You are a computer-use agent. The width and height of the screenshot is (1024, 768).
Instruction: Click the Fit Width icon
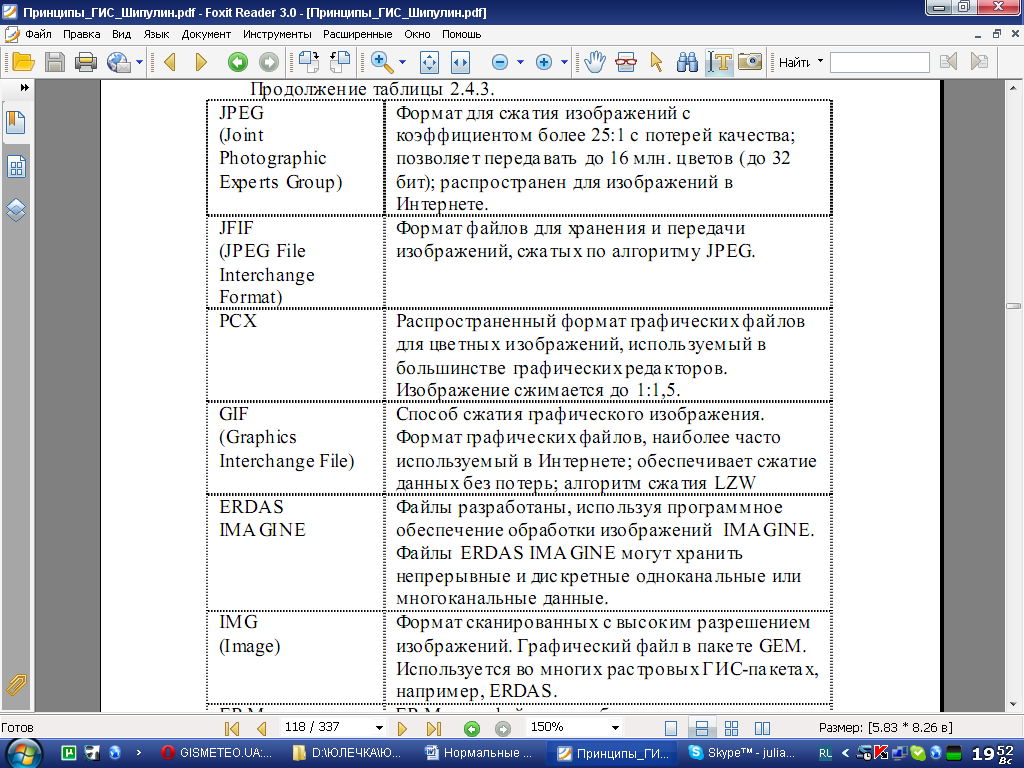[460, 62]
